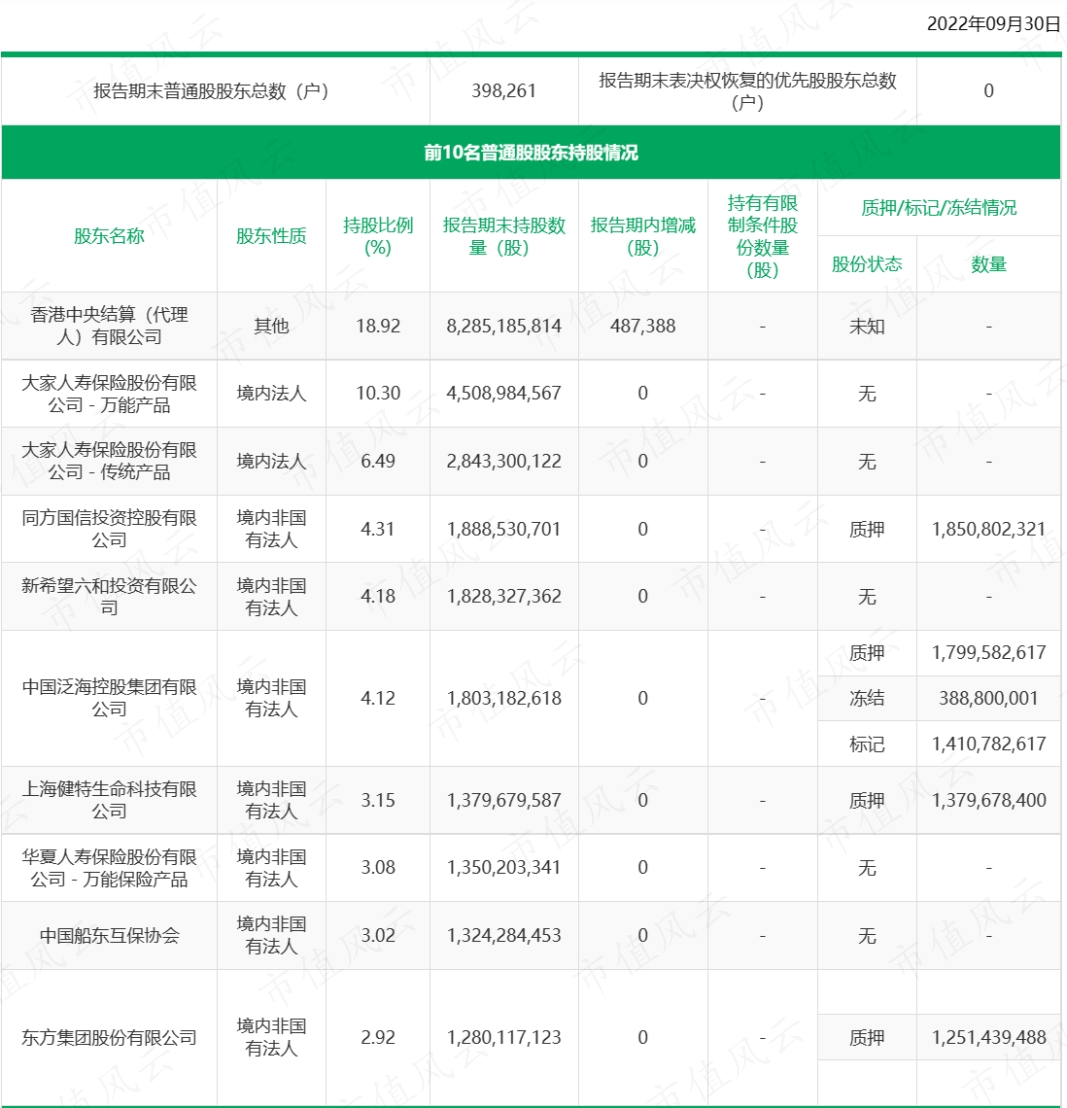Select shareholder 同方国信投资控股有限公司
1067x1108 pixels.
109,529
